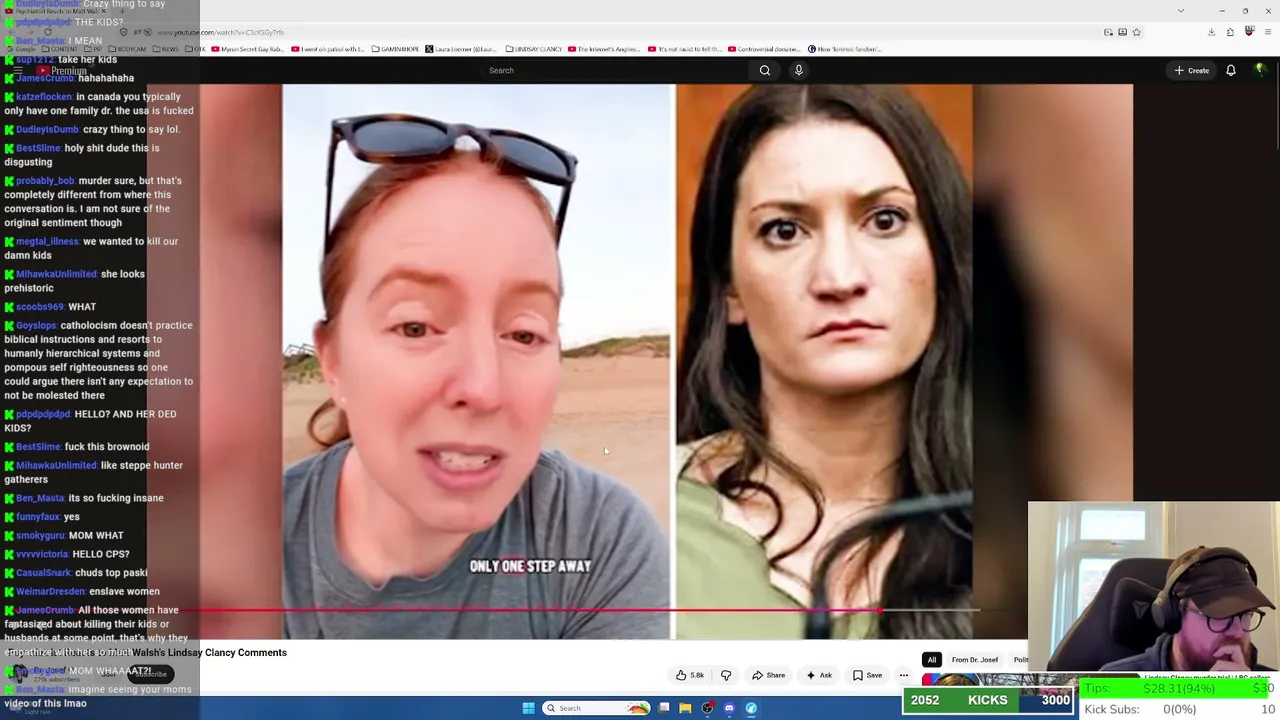Save the video to a playlist
Viewport: 1280px width, 720px height.
tap(867, 675)
